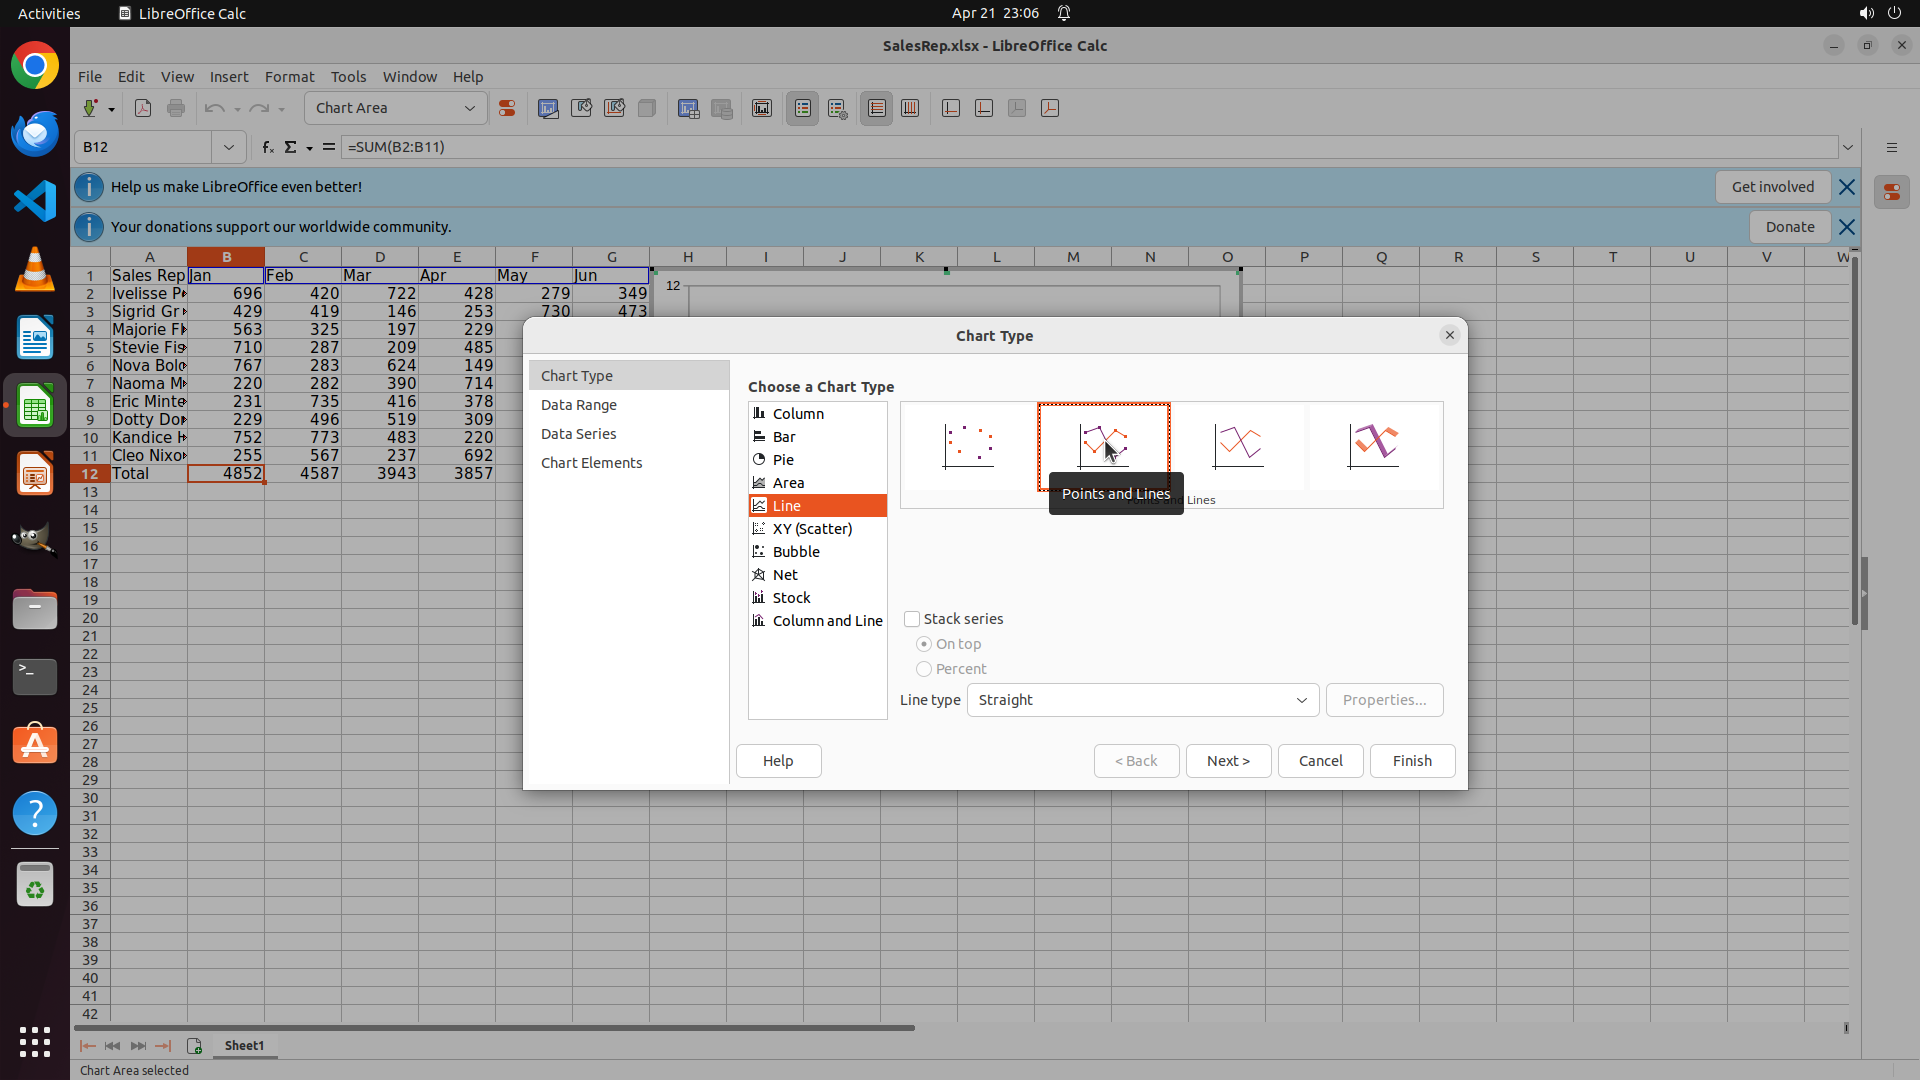The width and height of the screenshot is (1920, 1080).
Task: Select the On top radio button
Action: click(924, 644)
